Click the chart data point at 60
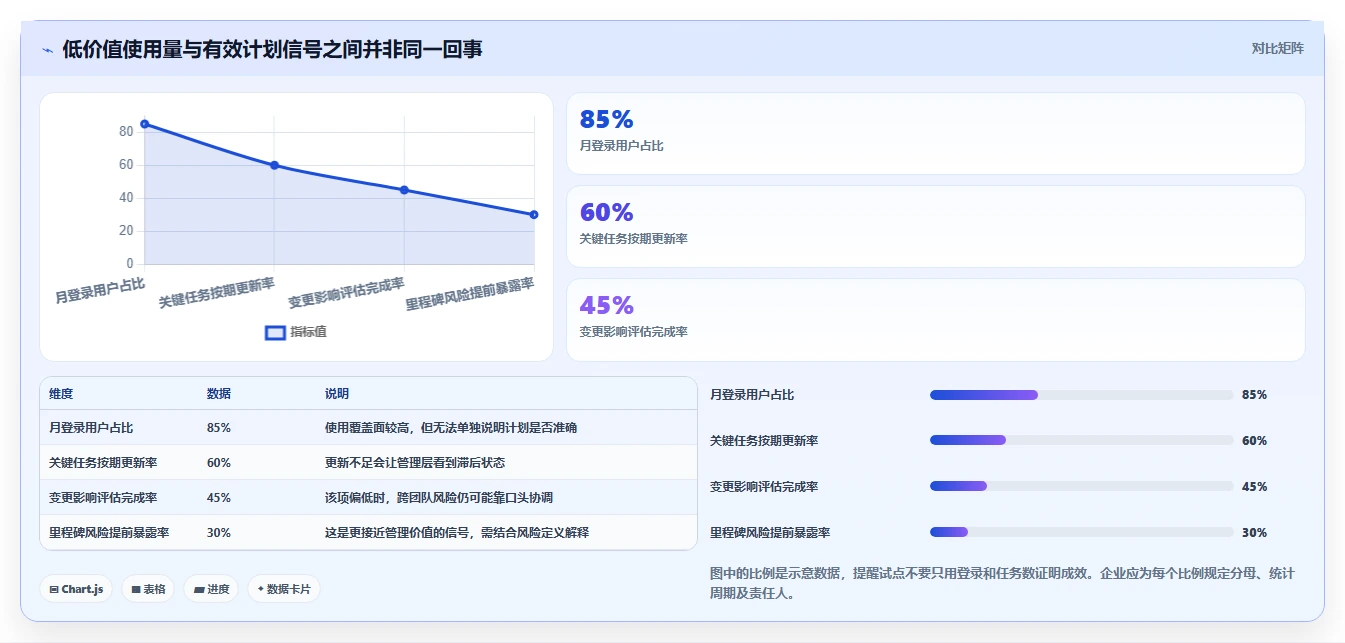This screenshot has width=1345, height=643. tap(274, 165)
